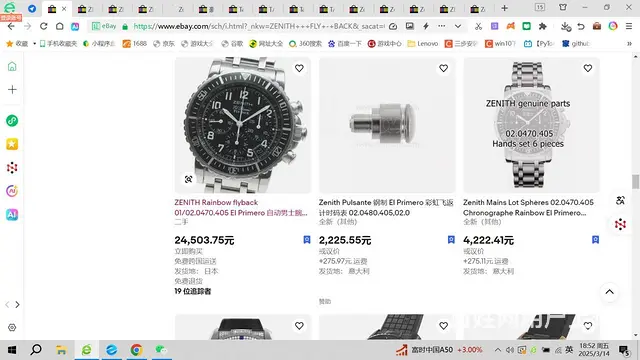
Task: Add Zenith Pulsante item to watchlist heart
Action: (x=444, y=69)
